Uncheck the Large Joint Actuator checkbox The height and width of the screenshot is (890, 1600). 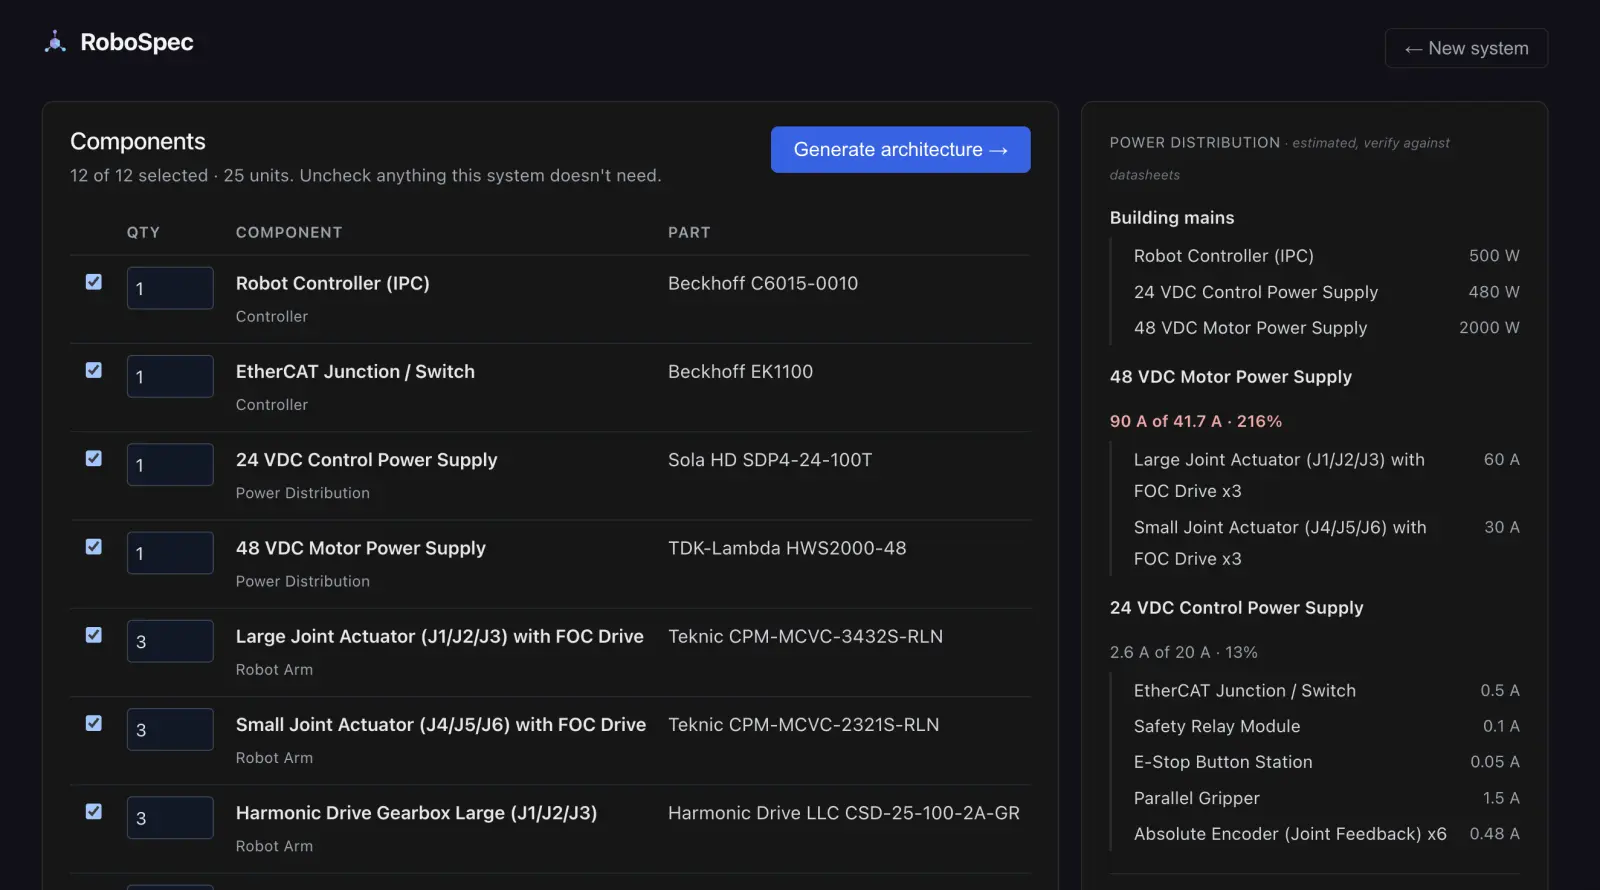[x=94, y=635]
